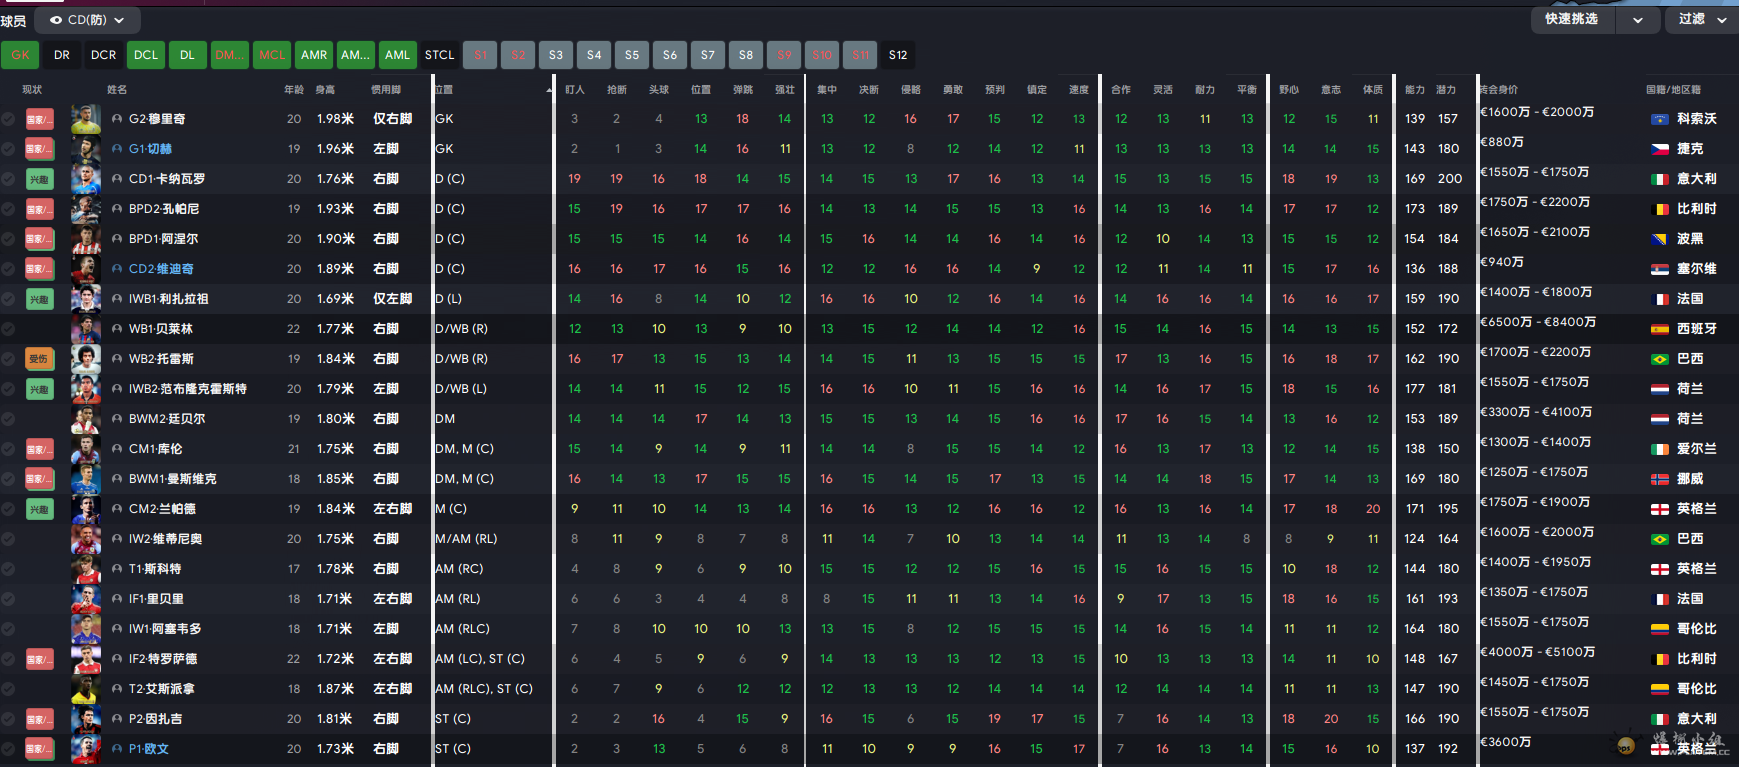
Task: Open player BWM1·曼斯维克 name link
Action: pos(172,479)
